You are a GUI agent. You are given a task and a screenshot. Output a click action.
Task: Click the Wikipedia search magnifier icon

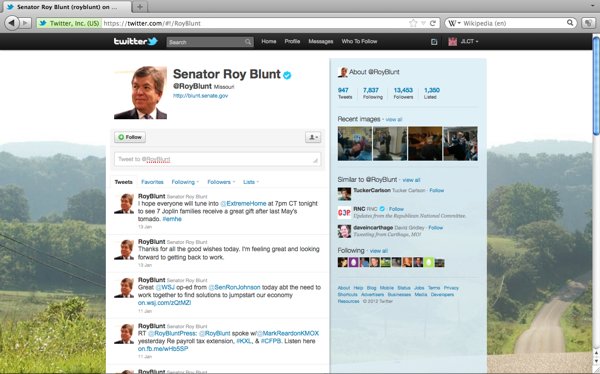click(570, 23)
